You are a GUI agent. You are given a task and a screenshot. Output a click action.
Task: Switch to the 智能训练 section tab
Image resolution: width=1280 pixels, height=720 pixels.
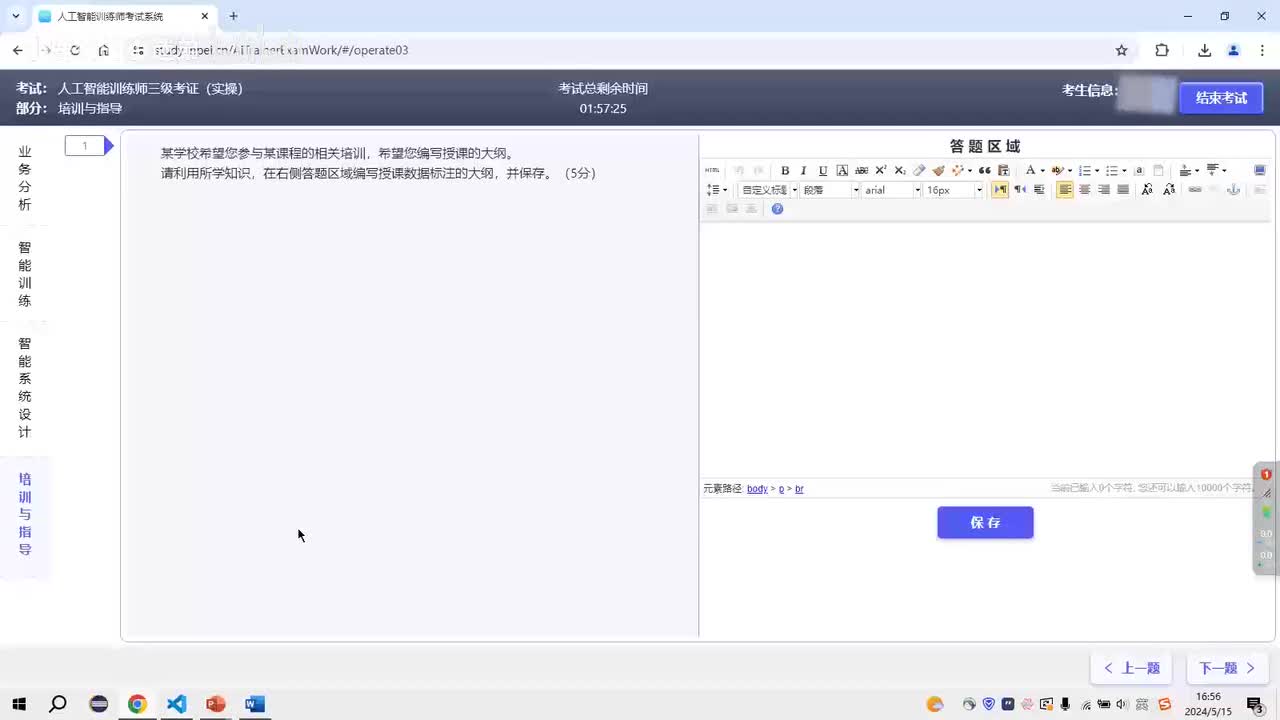(x=25, y=274)
